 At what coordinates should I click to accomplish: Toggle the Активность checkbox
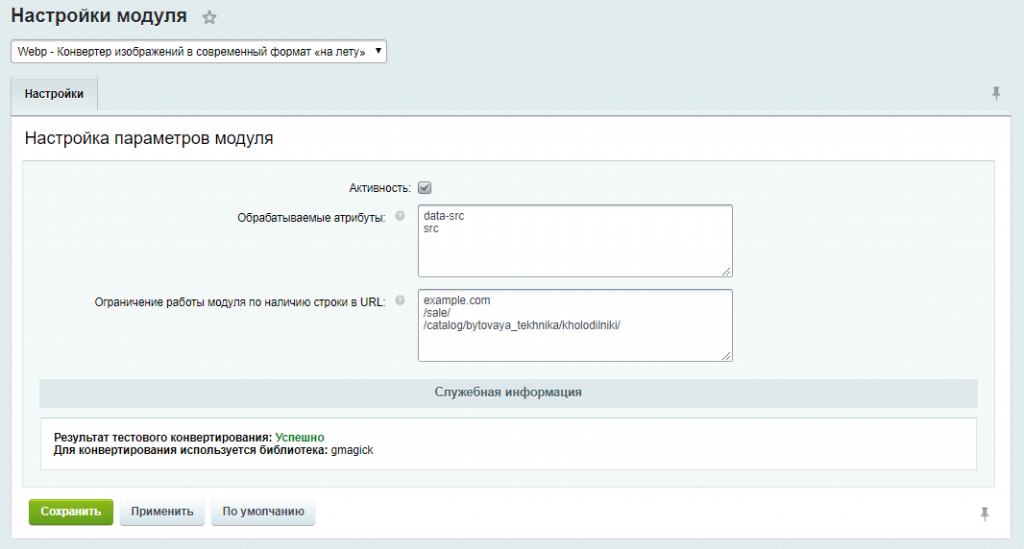(x=424, y=188)
